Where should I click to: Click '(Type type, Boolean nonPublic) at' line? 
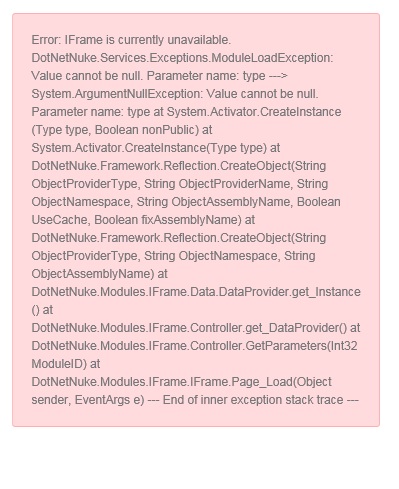[122, 130]
